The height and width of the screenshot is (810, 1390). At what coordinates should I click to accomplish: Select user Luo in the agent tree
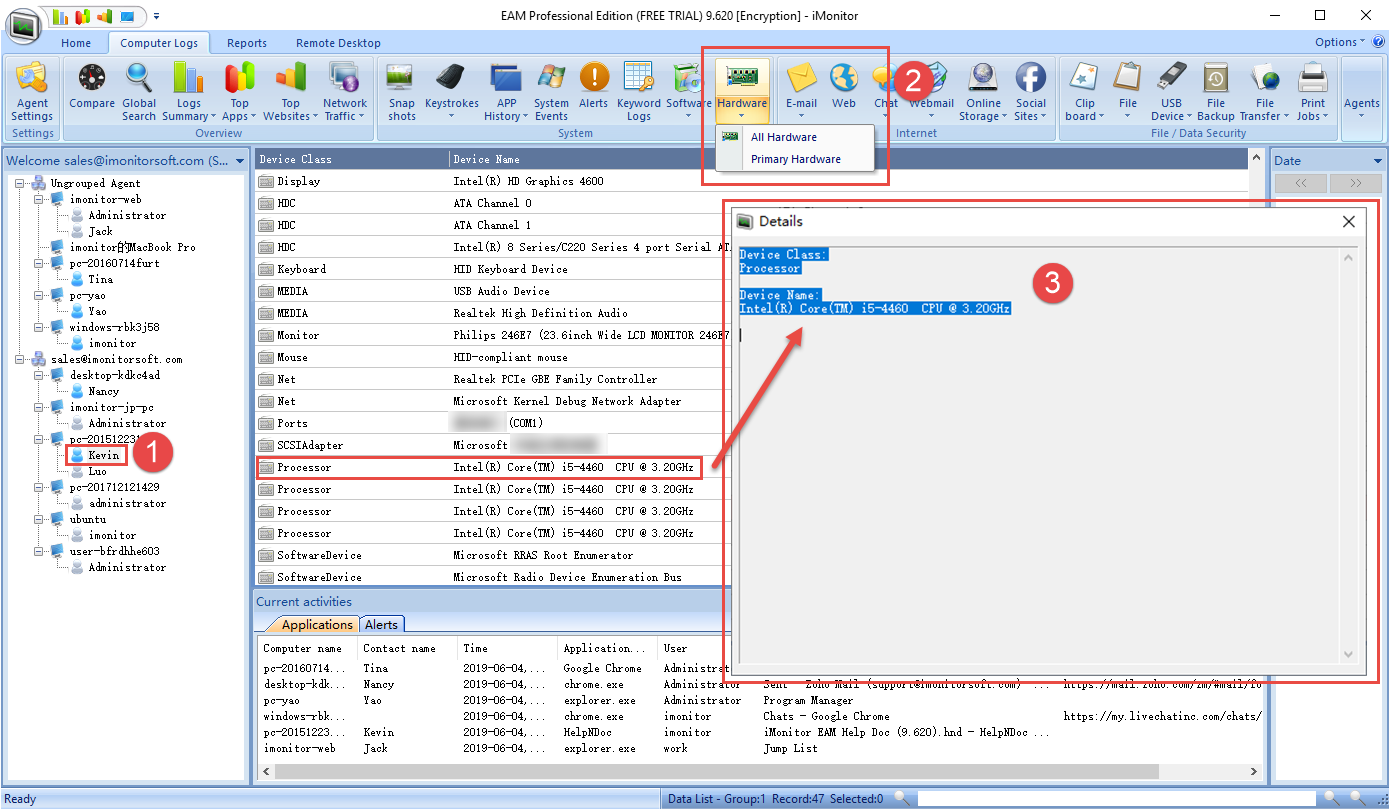97,471
